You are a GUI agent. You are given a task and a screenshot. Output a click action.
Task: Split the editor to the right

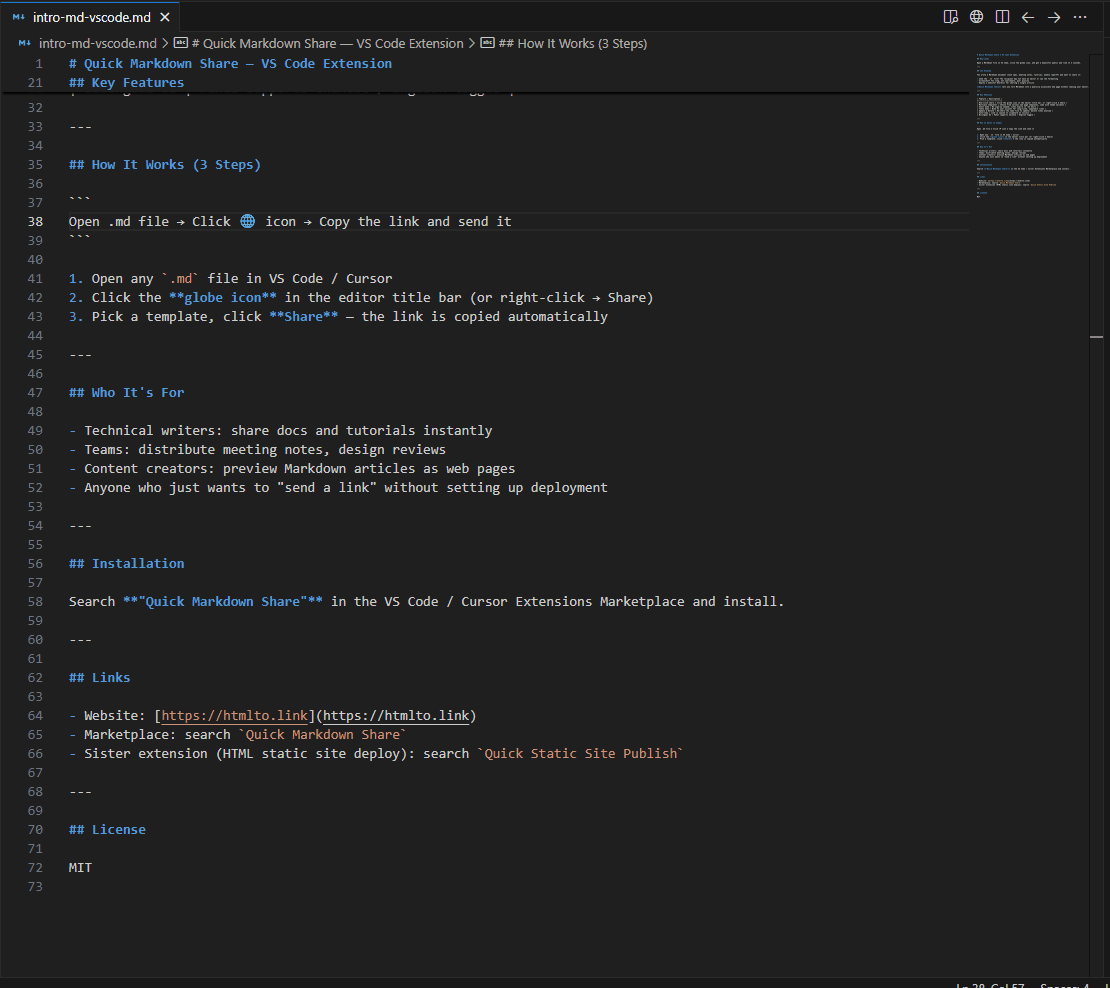[x=1002, y=17]
